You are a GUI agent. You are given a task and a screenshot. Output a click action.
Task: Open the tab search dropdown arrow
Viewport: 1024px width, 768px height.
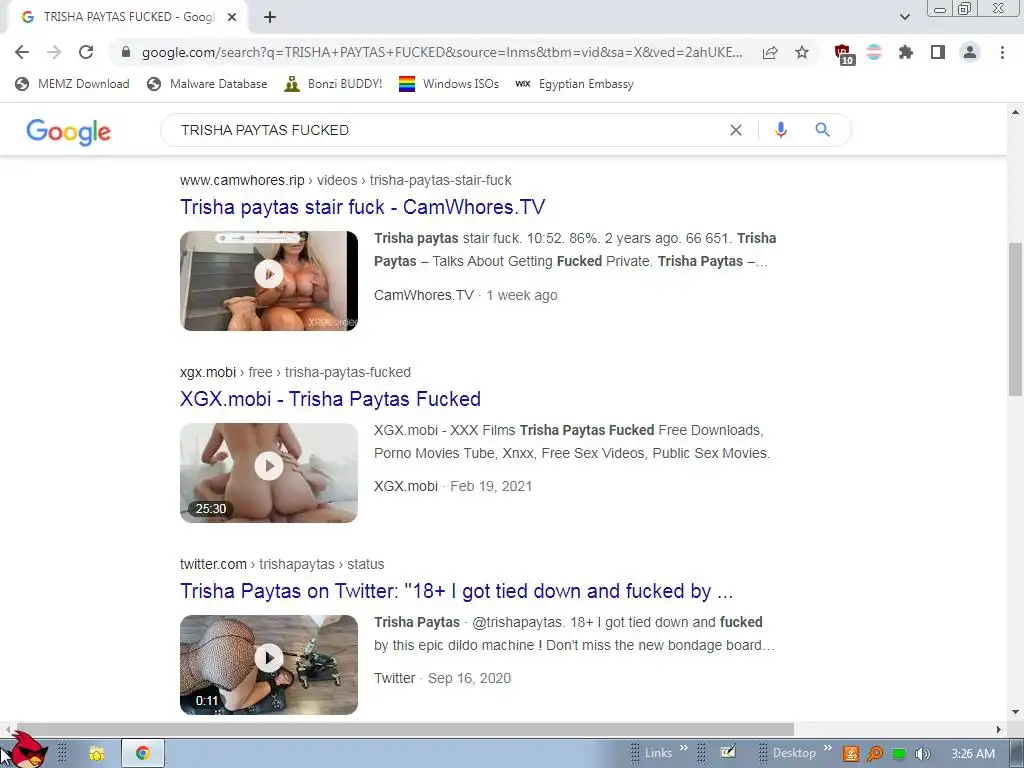click(x=904, y=17)
